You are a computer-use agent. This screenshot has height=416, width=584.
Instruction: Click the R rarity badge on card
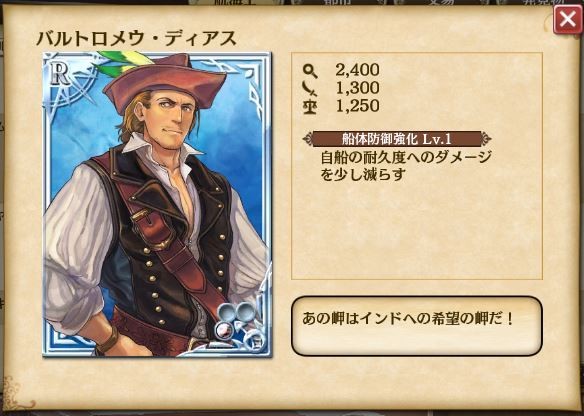pyautogui.click(x=60, y=74)
